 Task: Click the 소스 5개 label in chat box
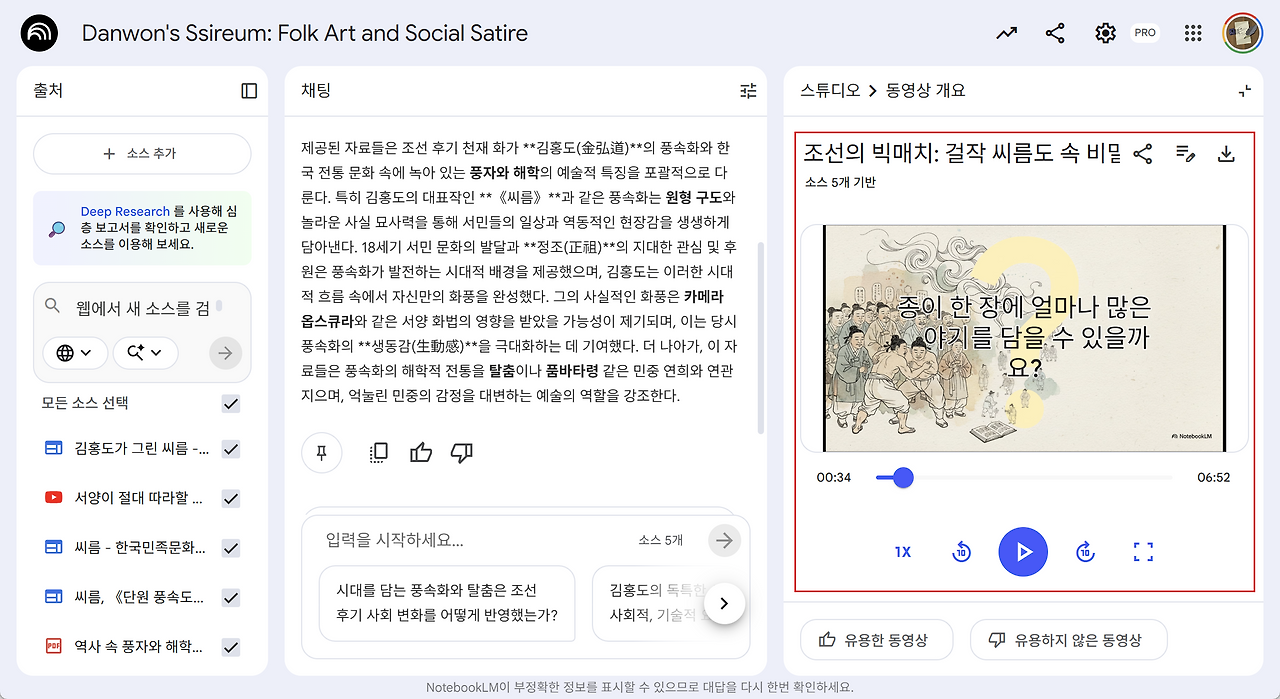pos(661,540)
